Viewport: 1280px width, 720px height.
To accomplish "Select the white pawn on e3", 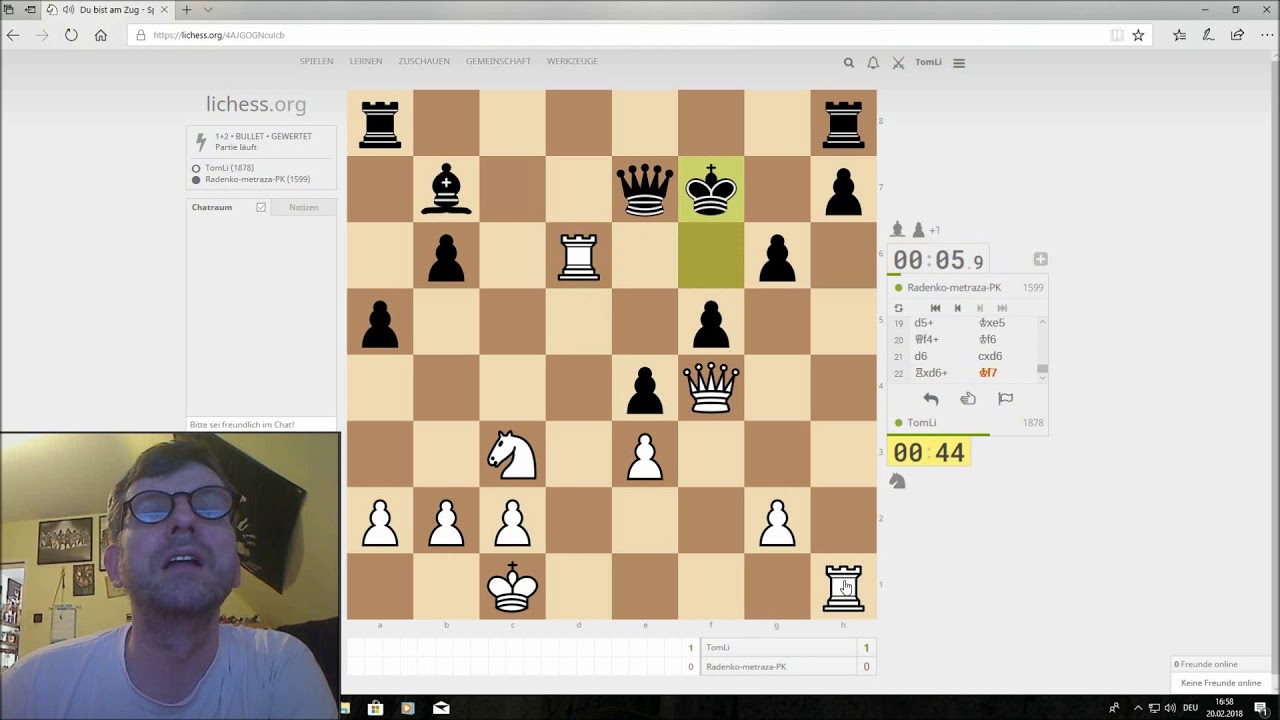I will [x=645, y=454].
